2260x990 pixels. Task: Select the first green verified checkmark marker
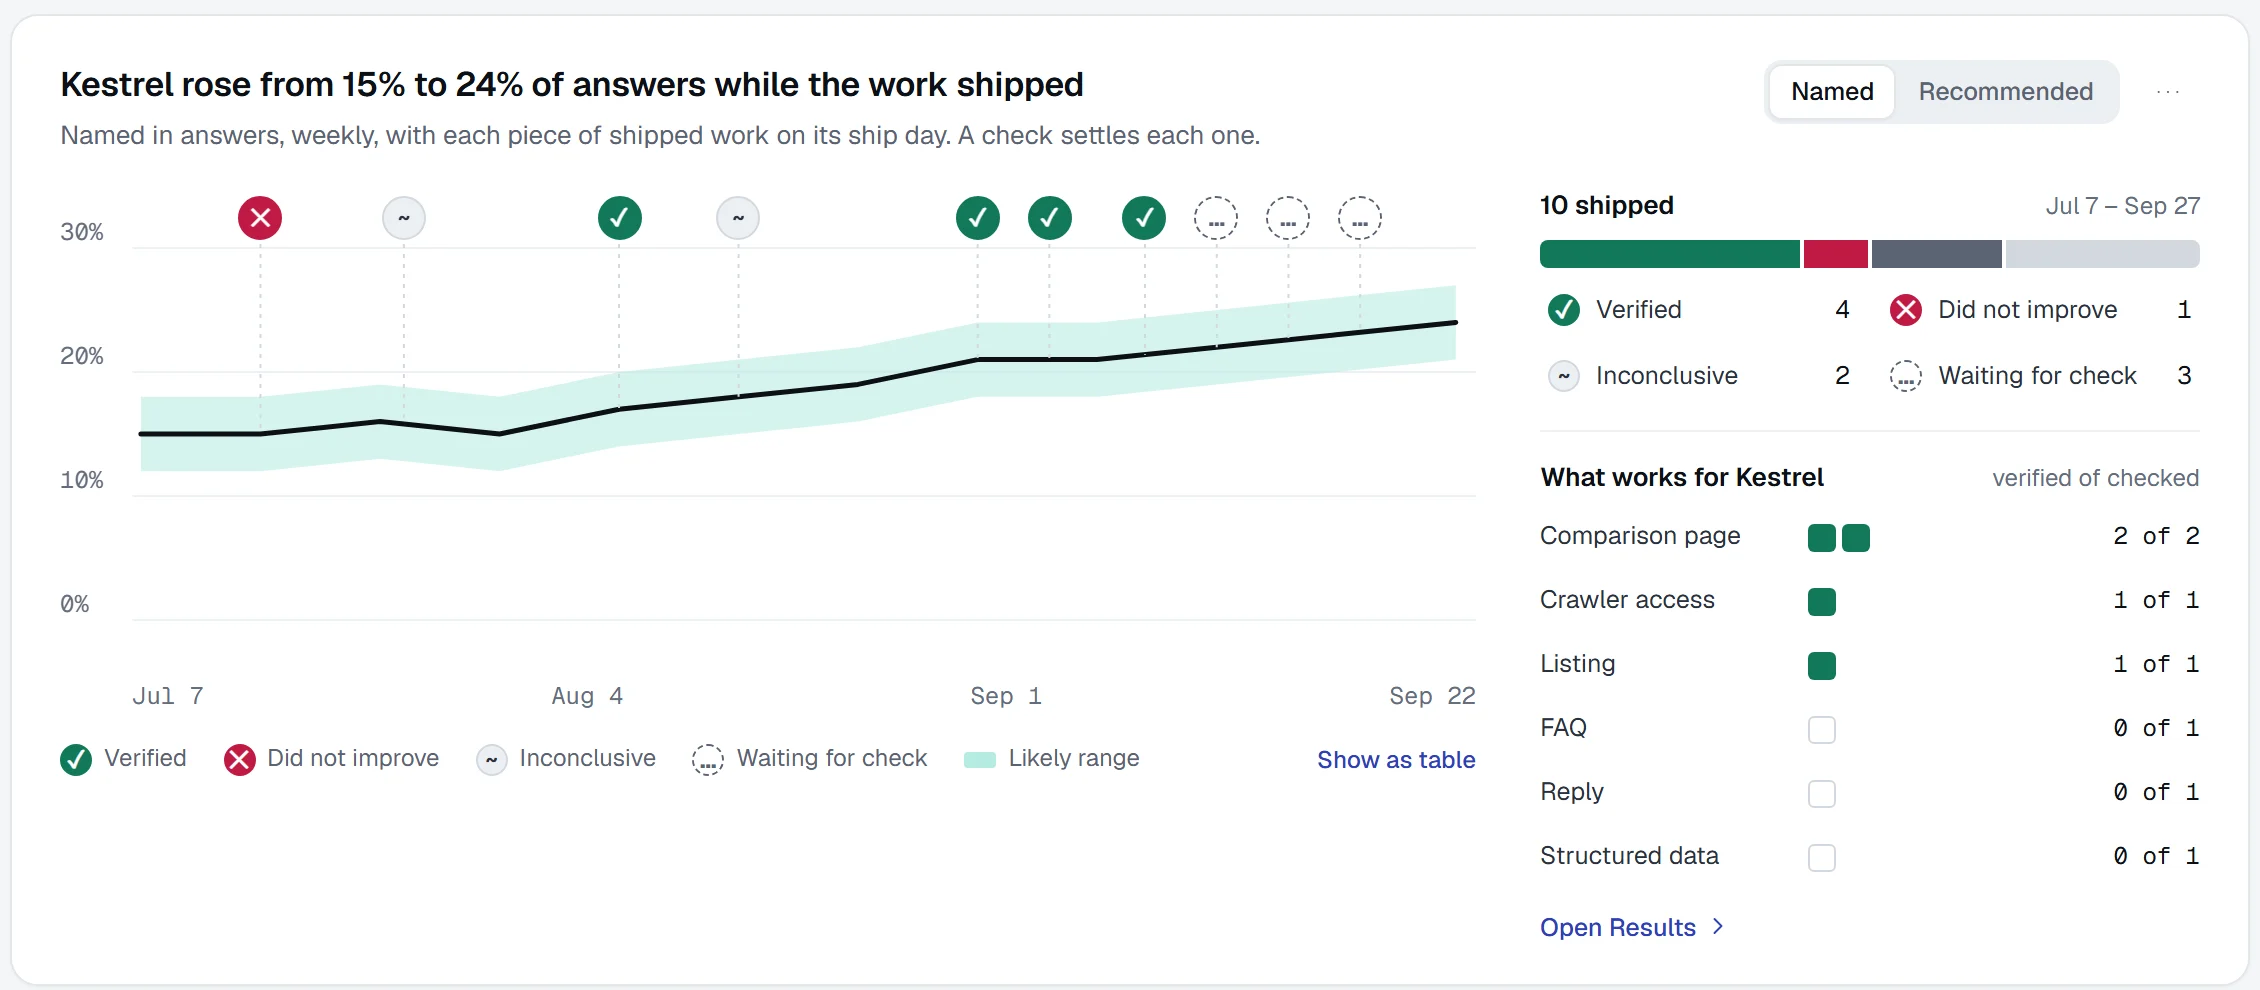pyautogui.click(x=620, y=218)
